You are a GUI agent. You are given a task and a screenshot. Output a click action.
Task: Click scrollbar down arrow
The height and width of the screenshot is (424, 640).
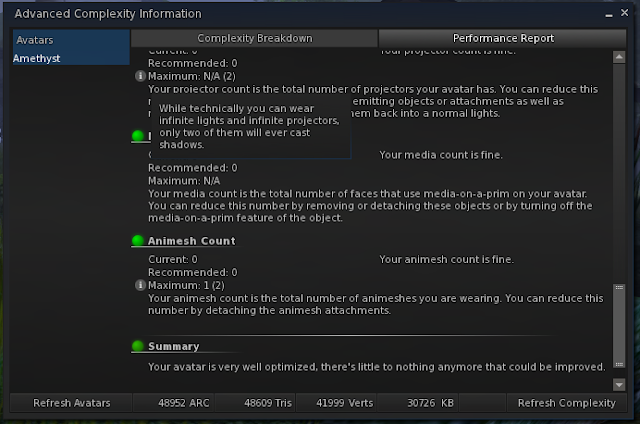point(619,384)
